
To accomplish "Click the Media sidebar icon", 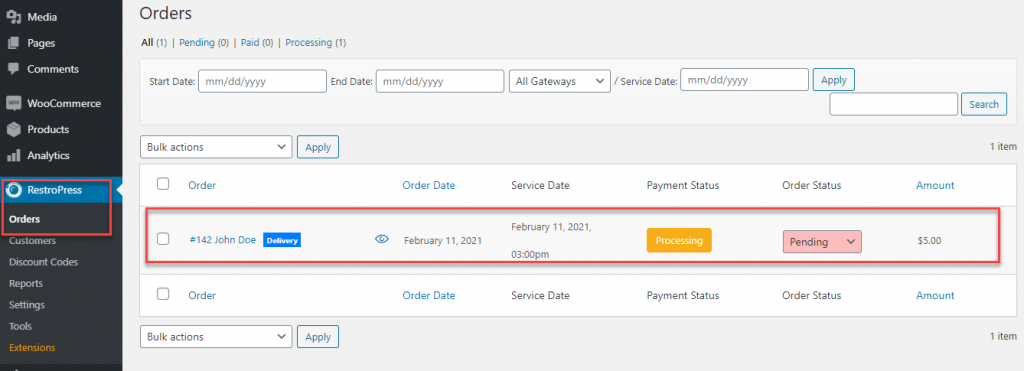I will (13, 17).
